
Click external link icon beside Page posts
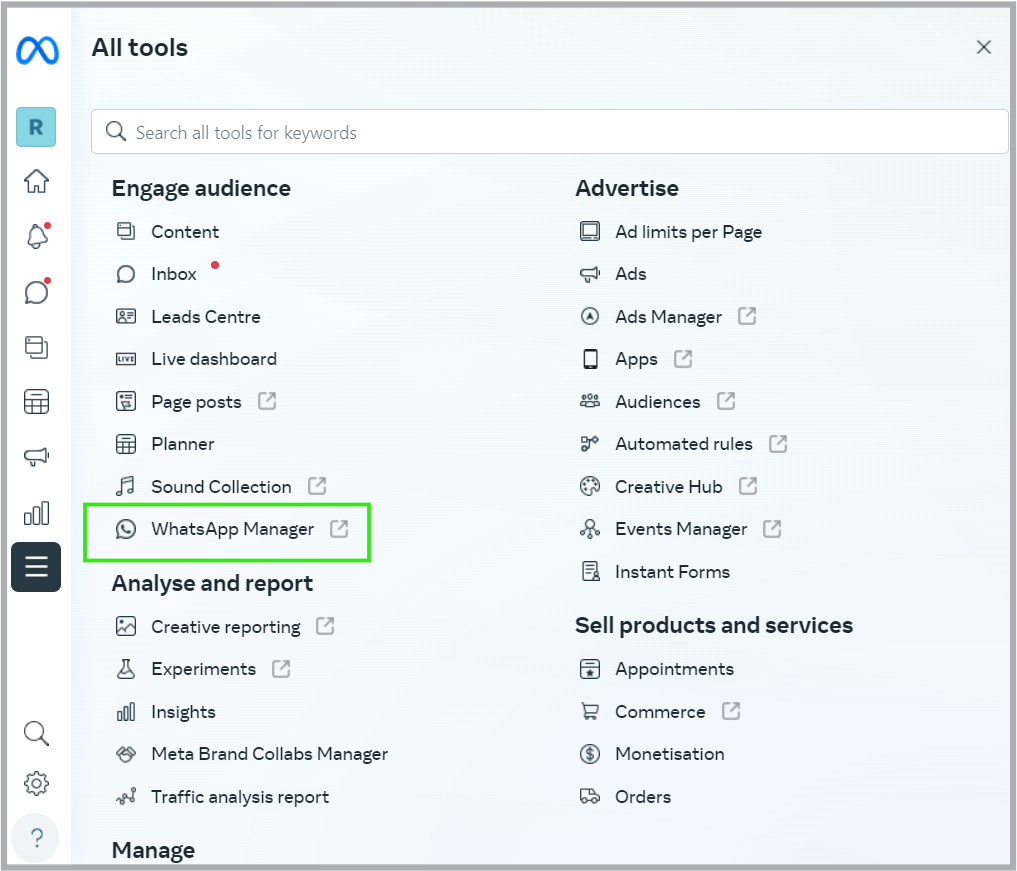(267, 401)
